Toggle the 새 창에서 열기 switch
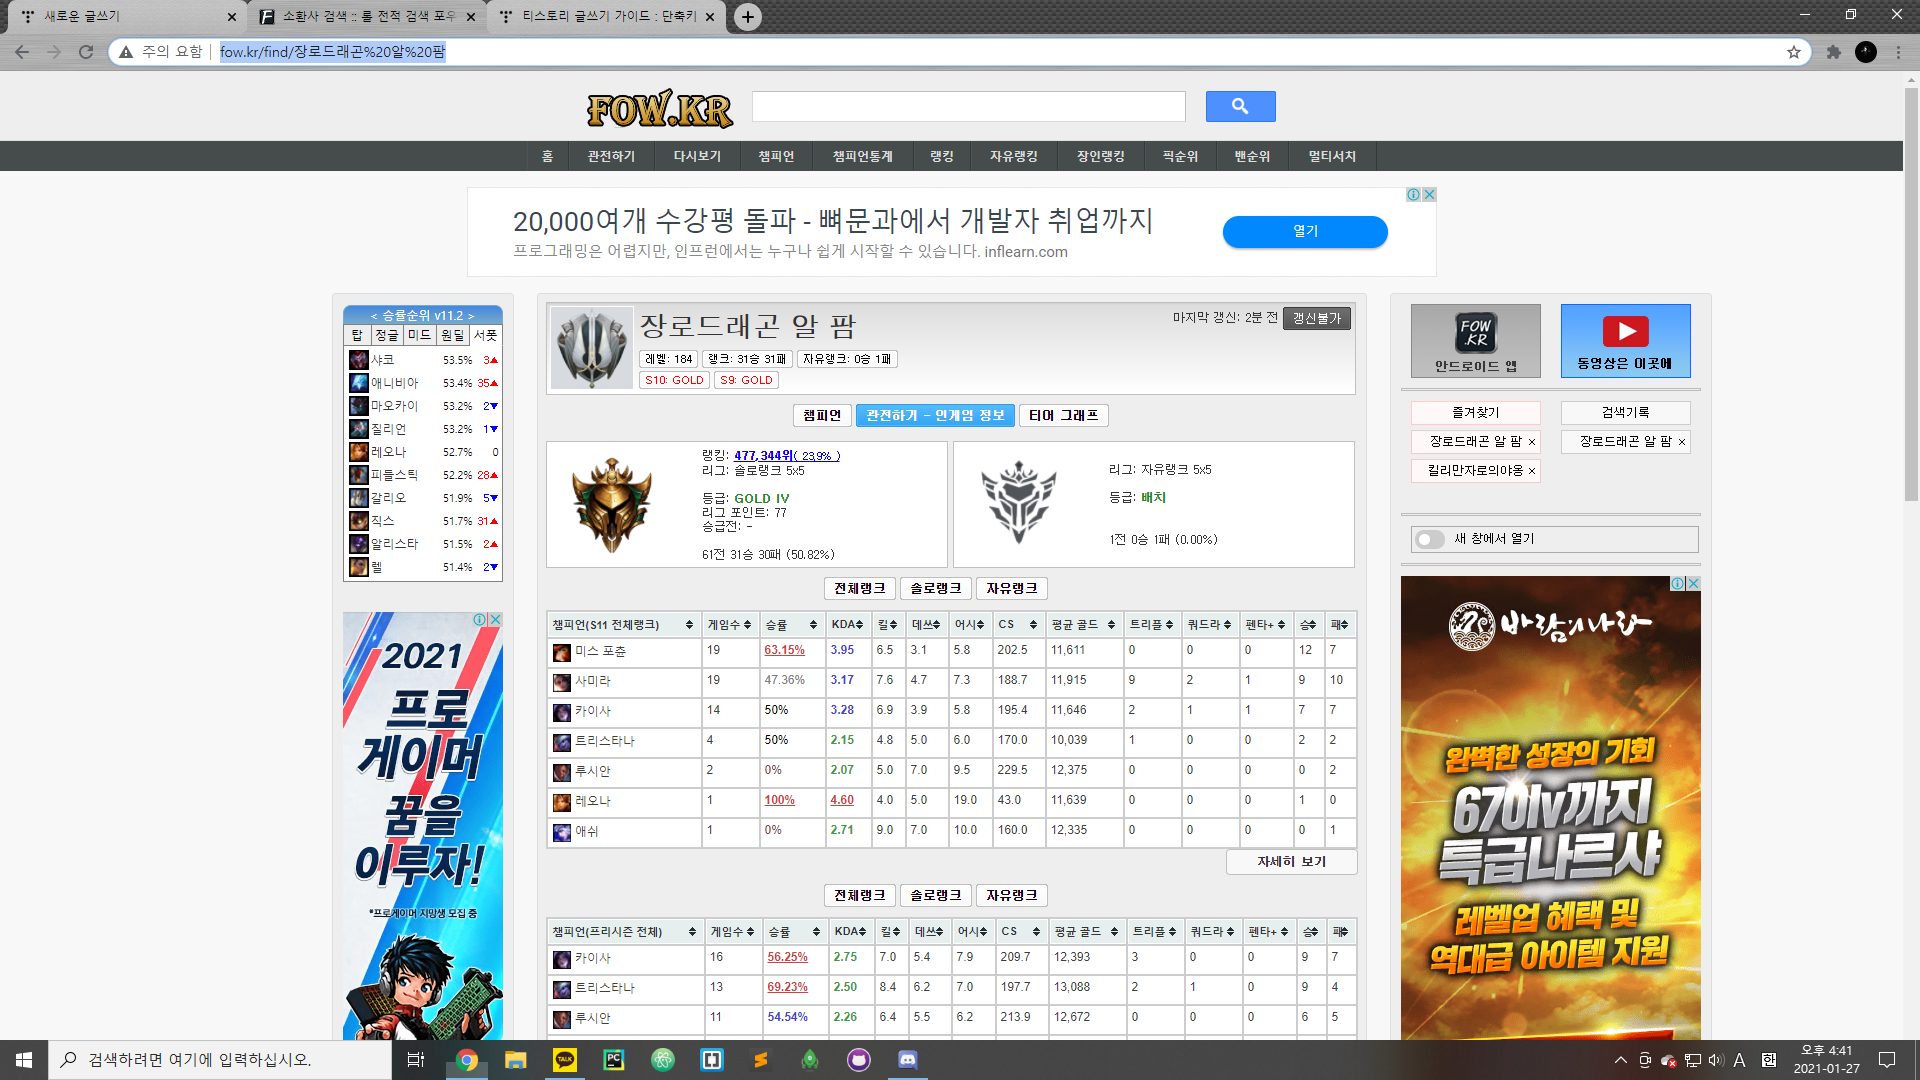Image resolution: width=1920 pixels, height=1080 pixels. point(1430,539)
